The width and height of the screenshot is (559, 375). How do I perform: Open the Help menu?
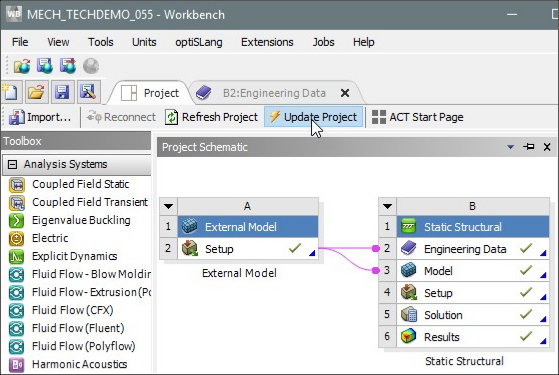coord(363,42)
